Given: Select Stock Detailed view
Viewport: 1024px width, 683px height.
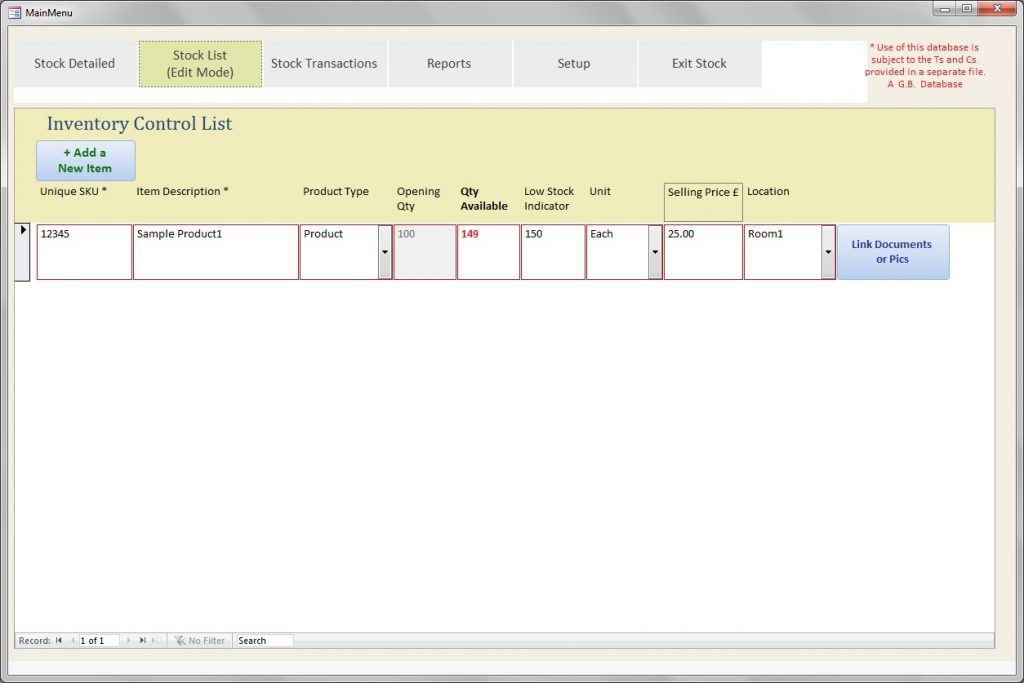Looking at the screenshot, I should click(74, 62).
